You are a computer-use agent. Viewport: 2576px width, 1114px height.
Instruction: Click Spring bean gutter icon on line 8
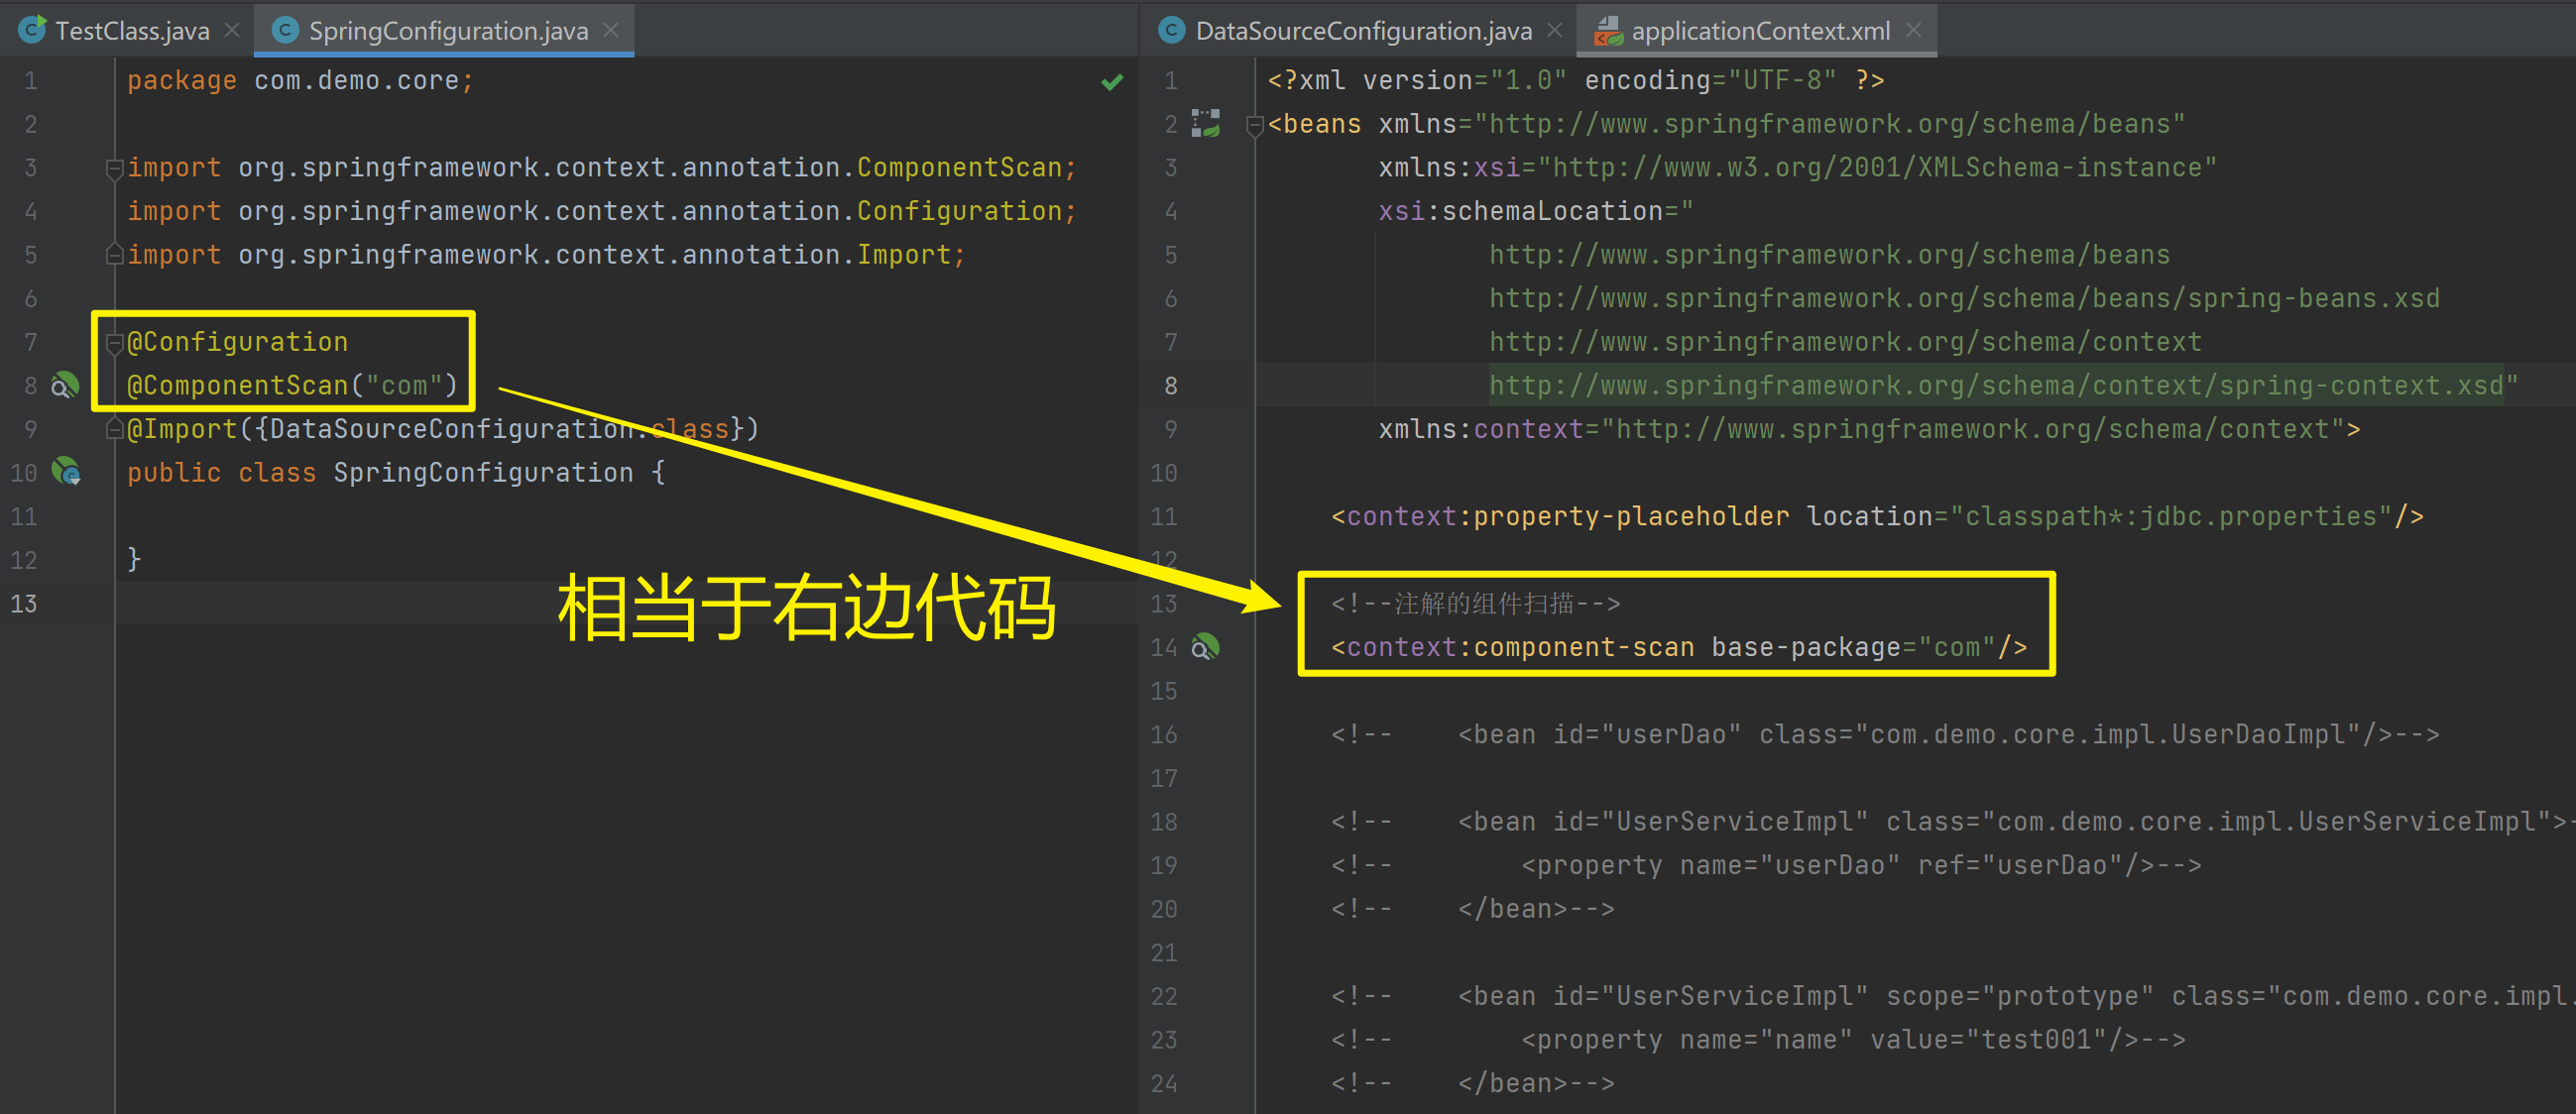click(x=65, y=386)
